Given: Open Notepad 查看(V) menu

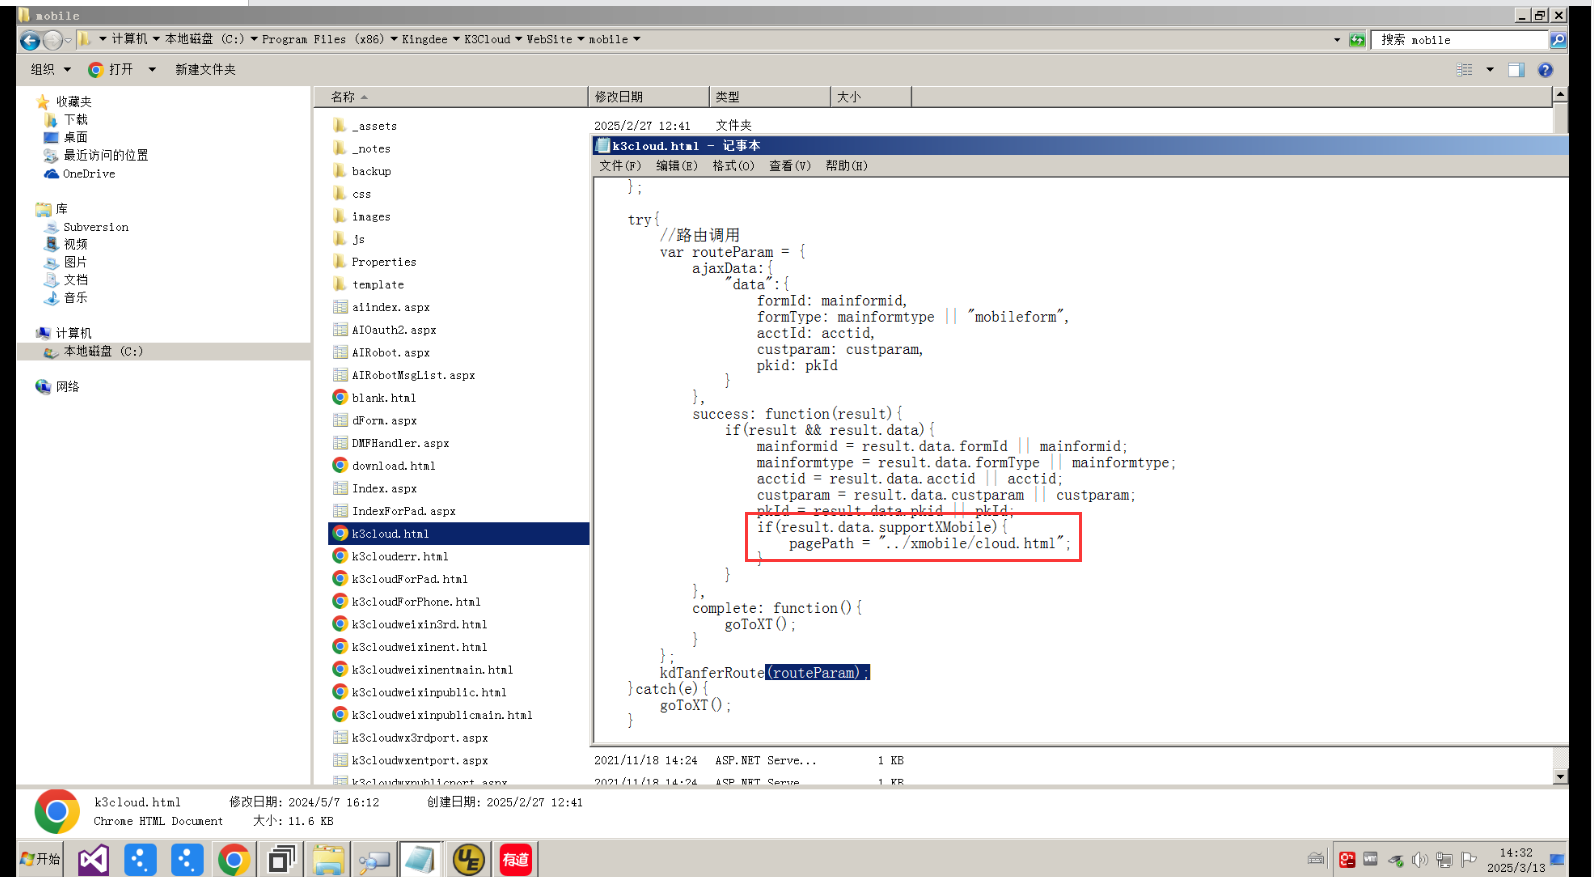Looking at the screenshot, I should 790,166.
